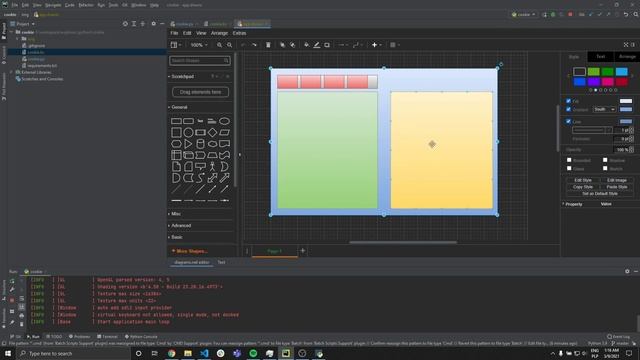
Task: Delete selection with the trash icon
Action: point(268,45)
